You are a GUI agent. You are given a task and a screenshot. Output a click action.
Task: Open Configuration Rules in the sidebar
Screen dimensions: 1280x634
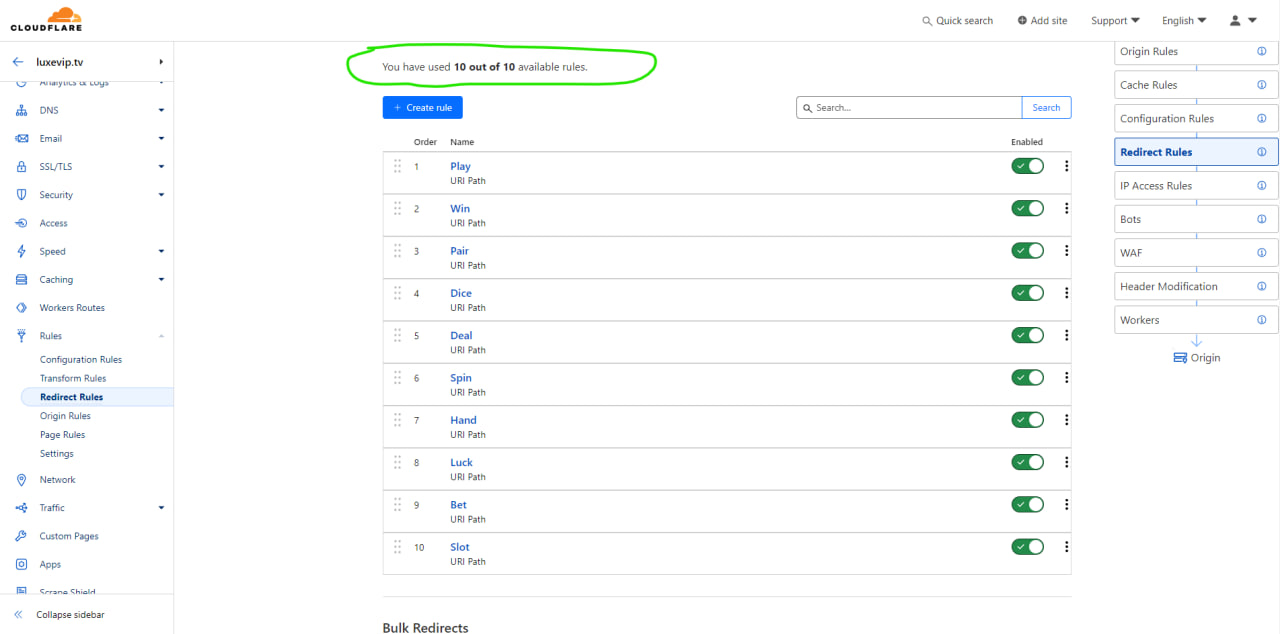click(x=81, y=360)
